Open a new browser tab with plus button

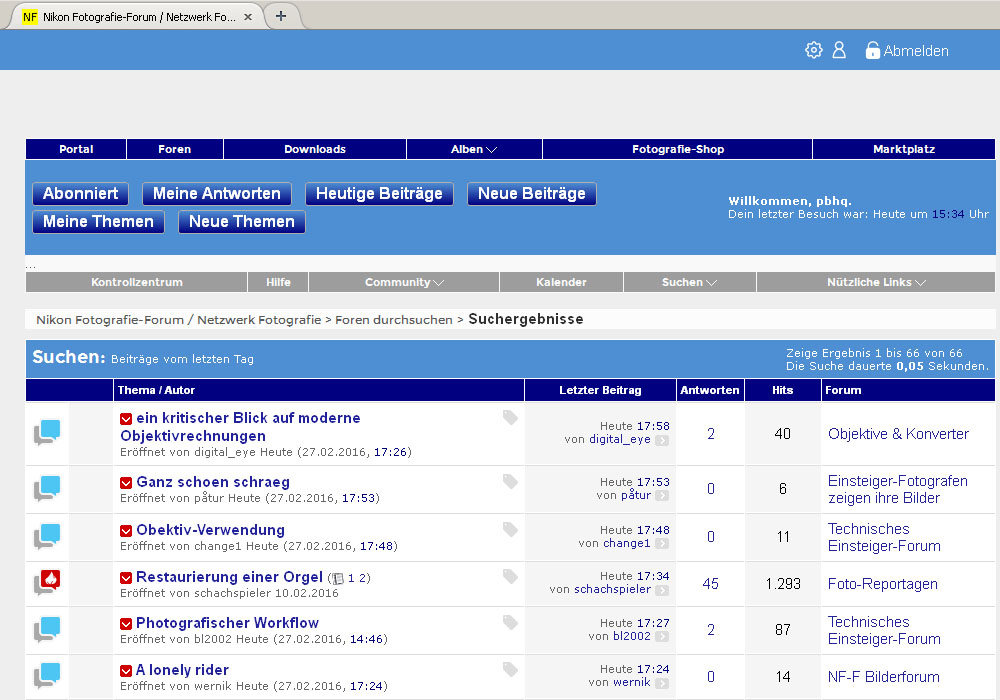pyautogui.click(x=281, y=16)
